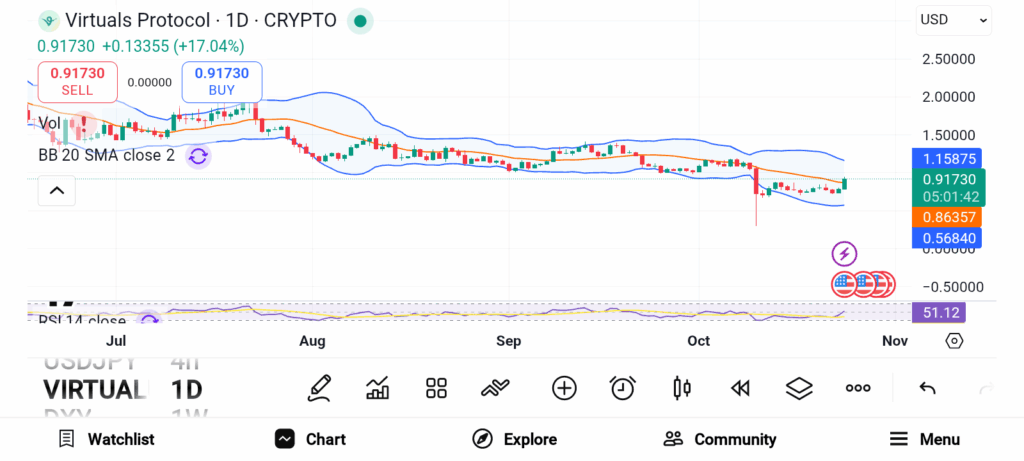The height and width of the screenshot is (461, 1024).
Task: Open the layout grid icon
Action: [x=436, y=388]
